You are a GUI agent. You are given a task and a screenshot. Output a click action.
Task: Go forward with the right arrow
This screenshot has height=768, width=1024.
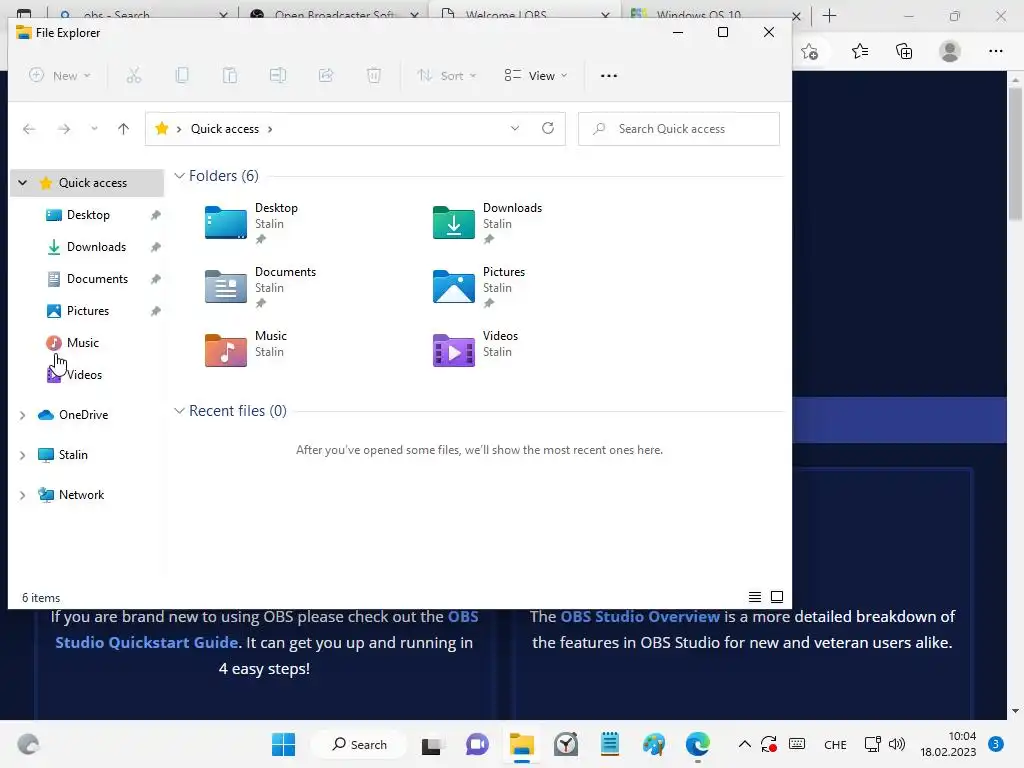point(63,129)
